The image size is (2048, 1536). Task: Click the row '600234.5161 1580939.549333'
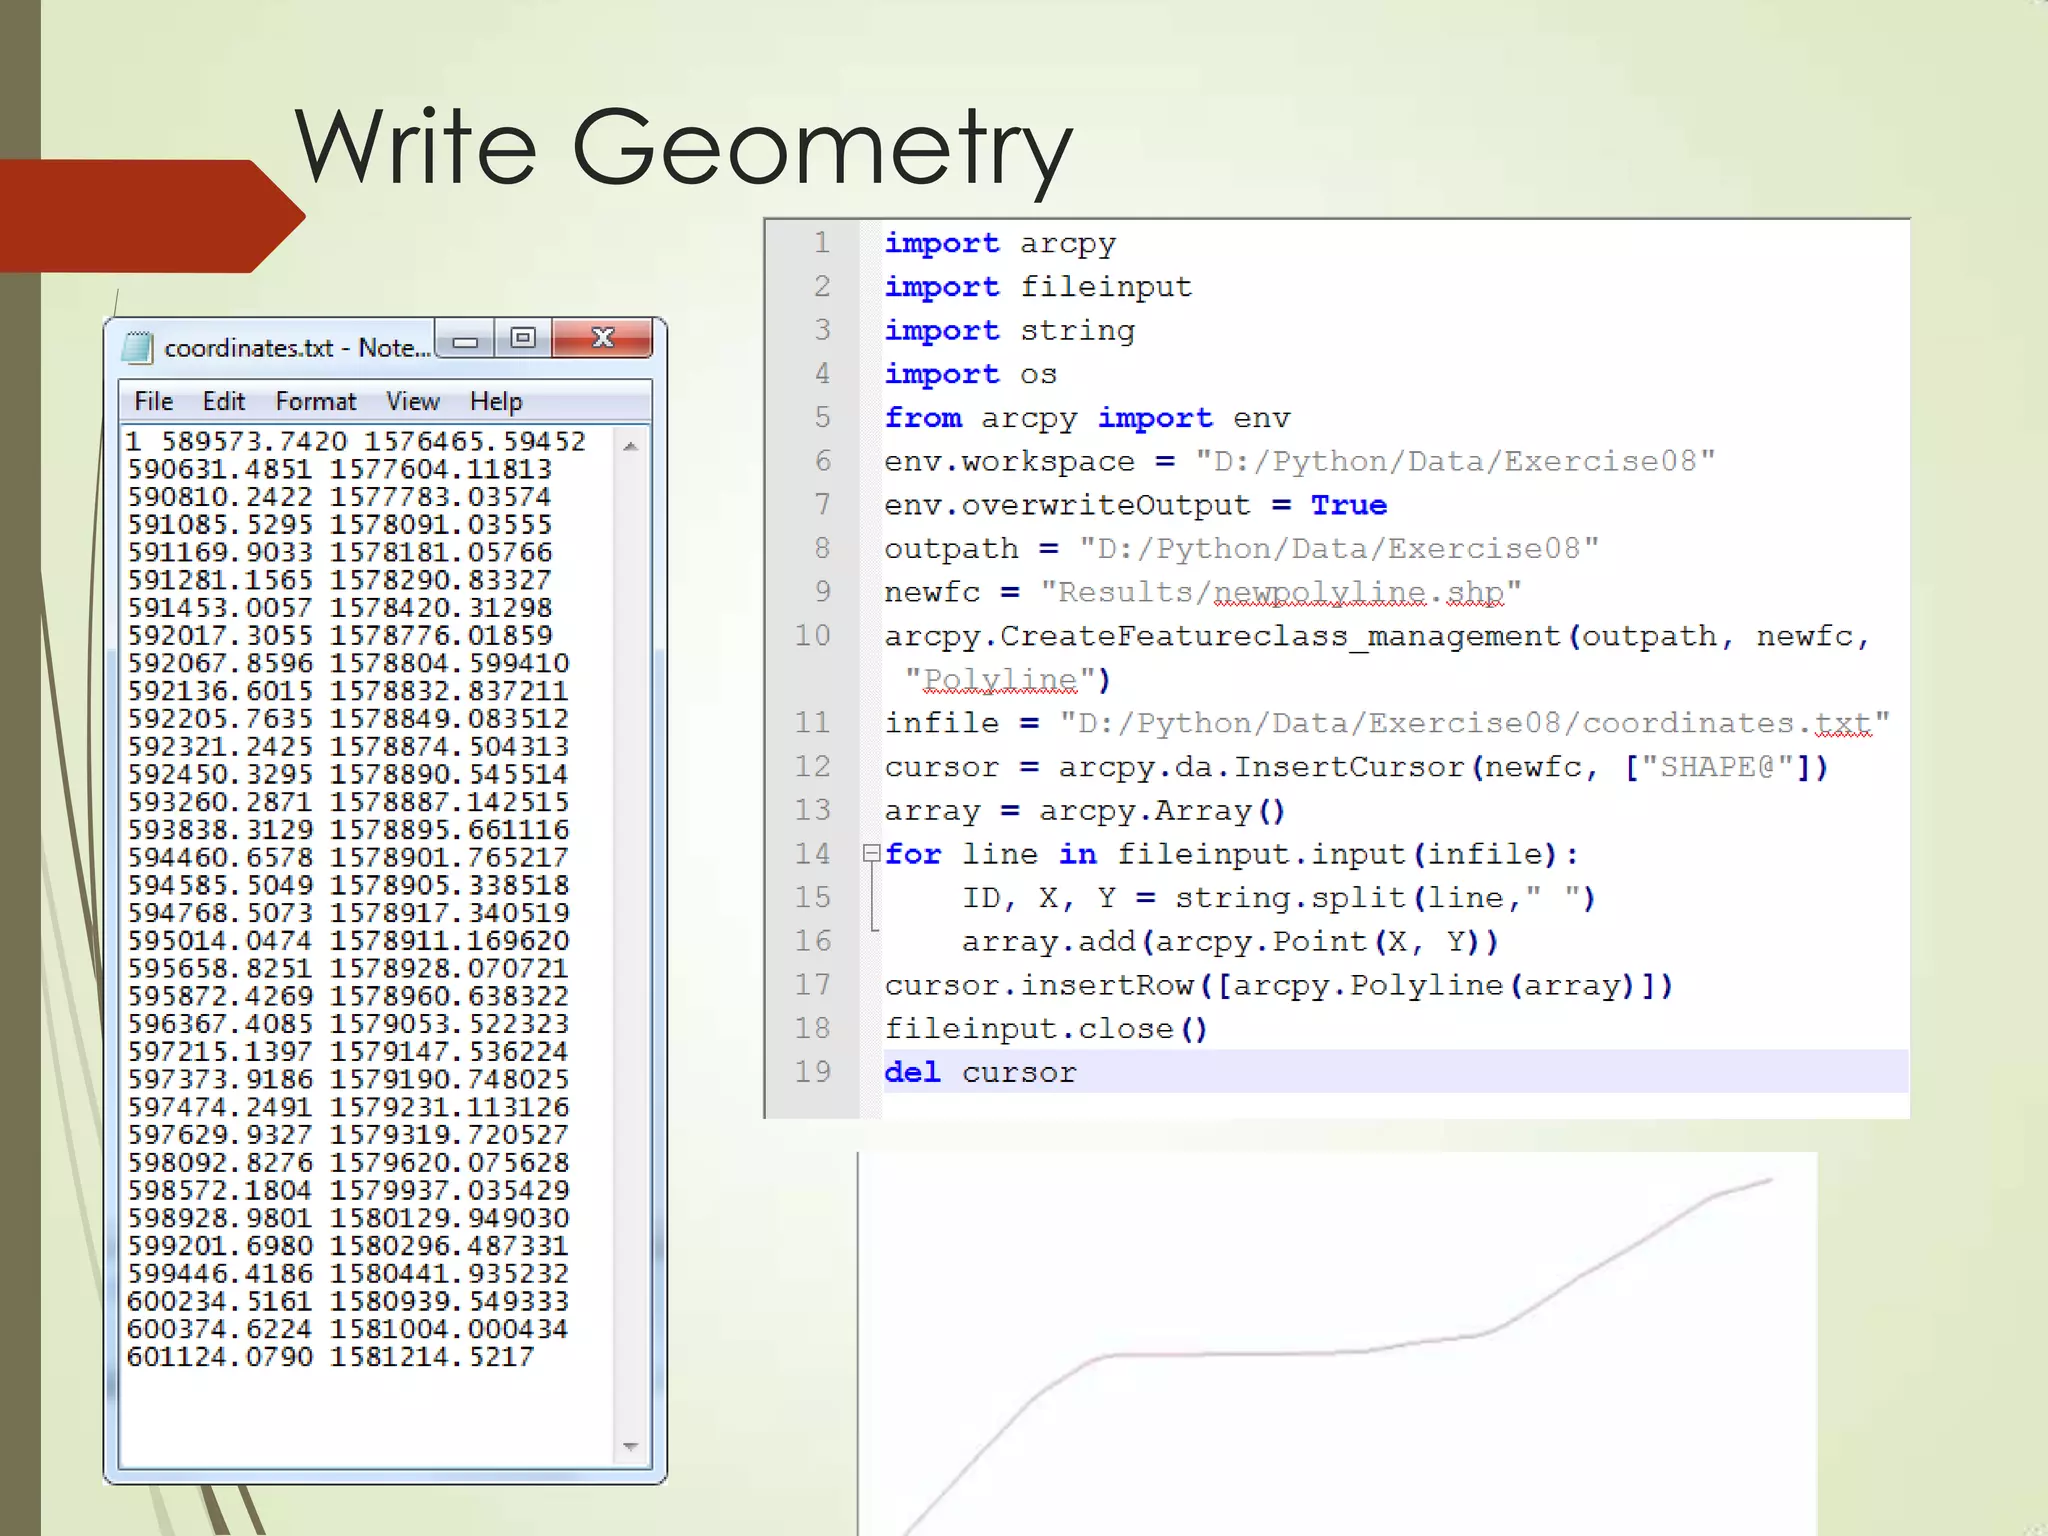tap(348, 1301)
